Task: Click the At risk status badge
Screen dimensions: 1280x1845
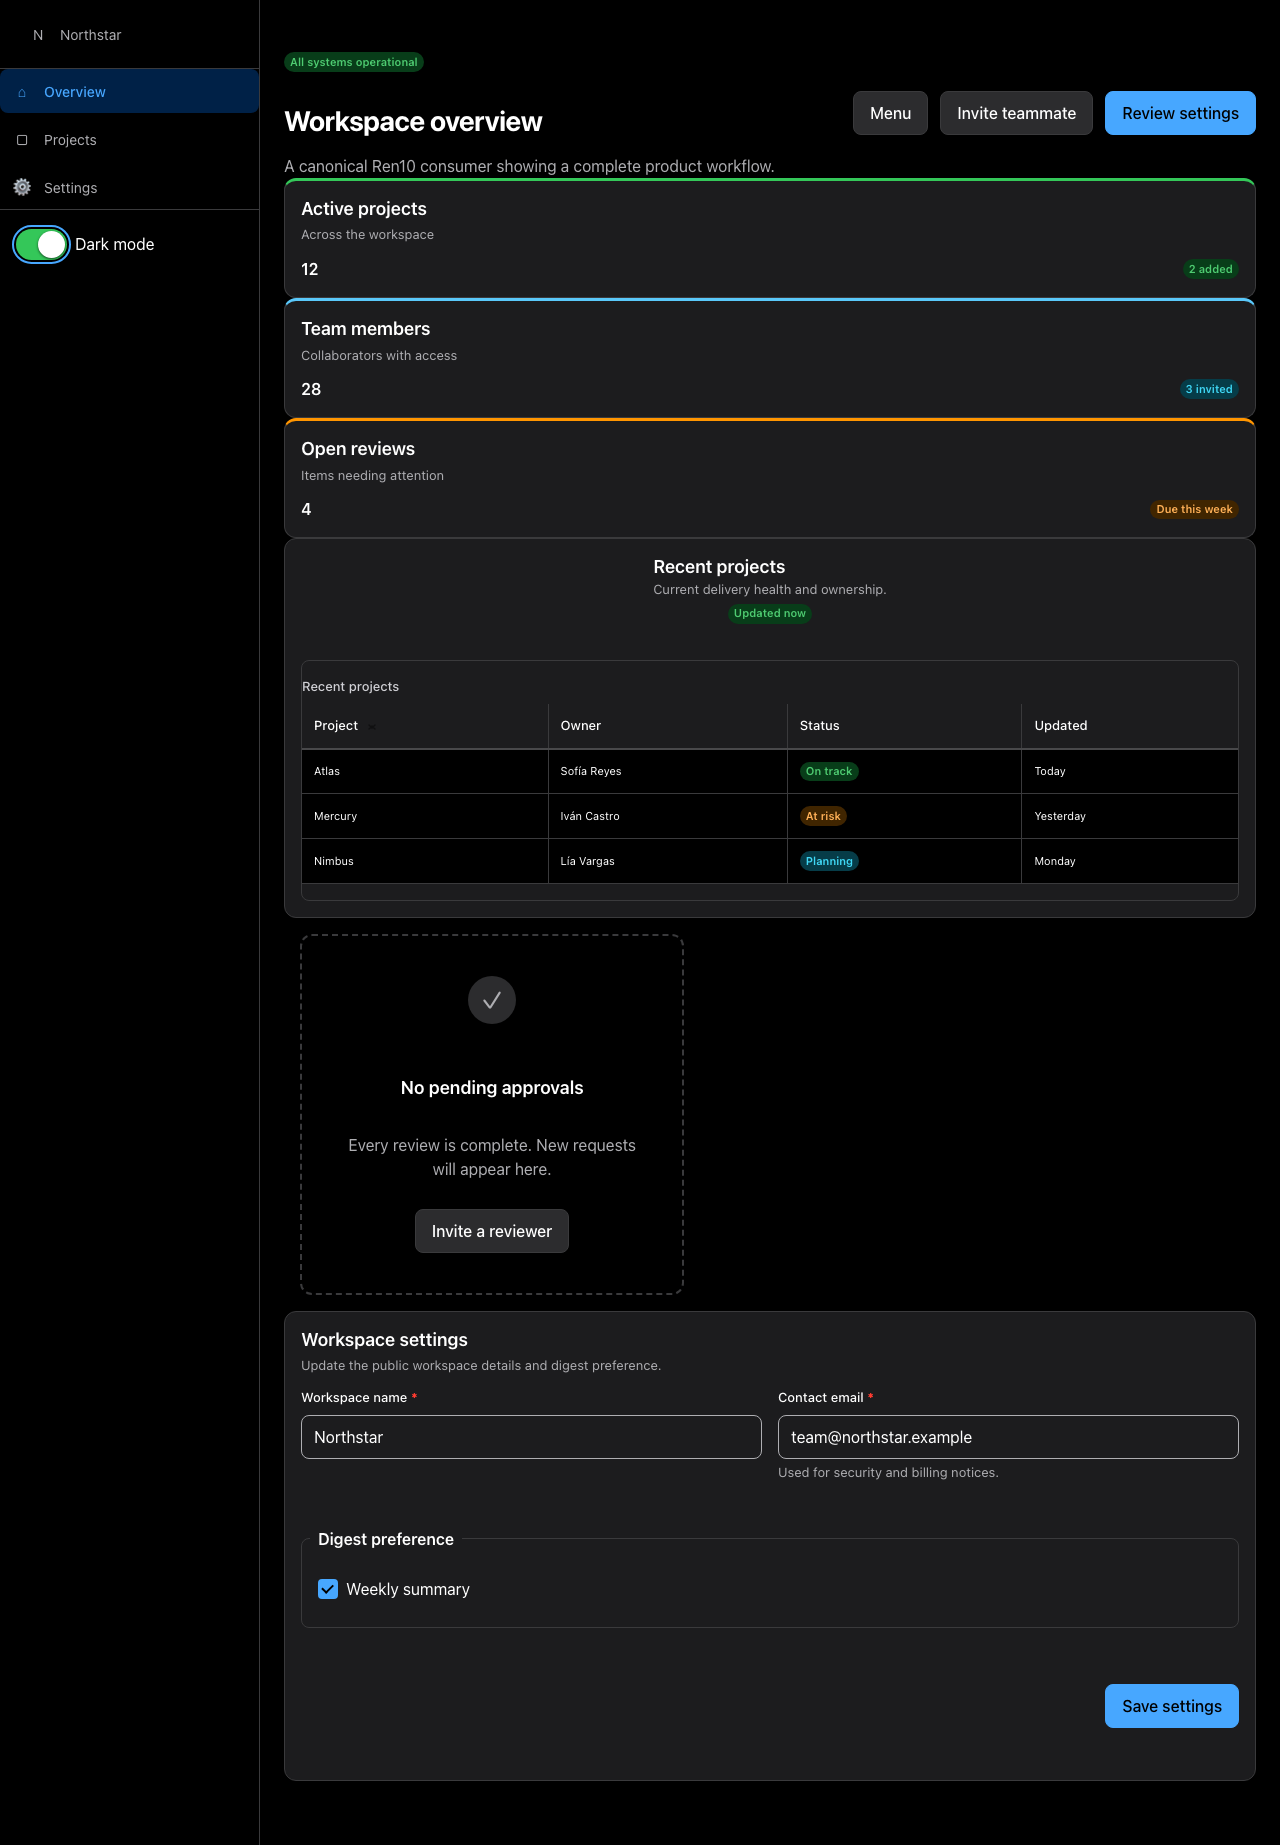Action: point(823,816)
